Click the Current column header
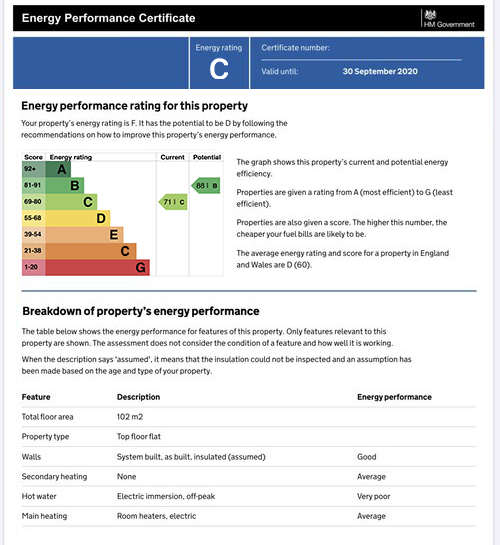Image resolution: width=500 pixels, height=545 pixels. (173, 157)
